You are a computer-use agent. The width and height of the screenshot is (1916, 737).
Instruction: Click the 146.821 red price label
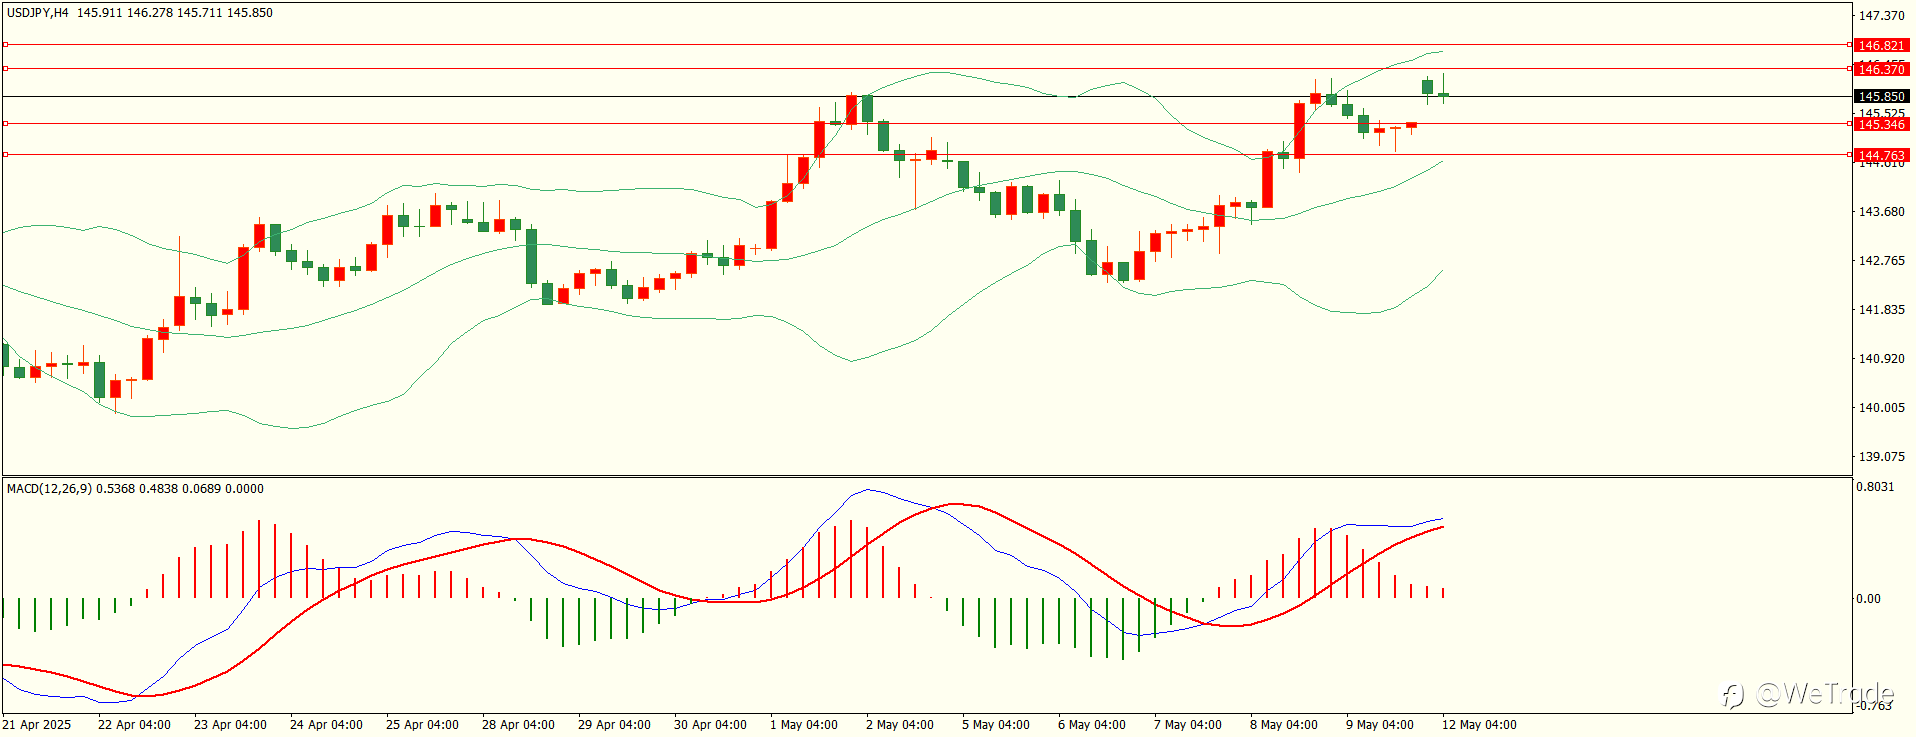click(1880, 45)
